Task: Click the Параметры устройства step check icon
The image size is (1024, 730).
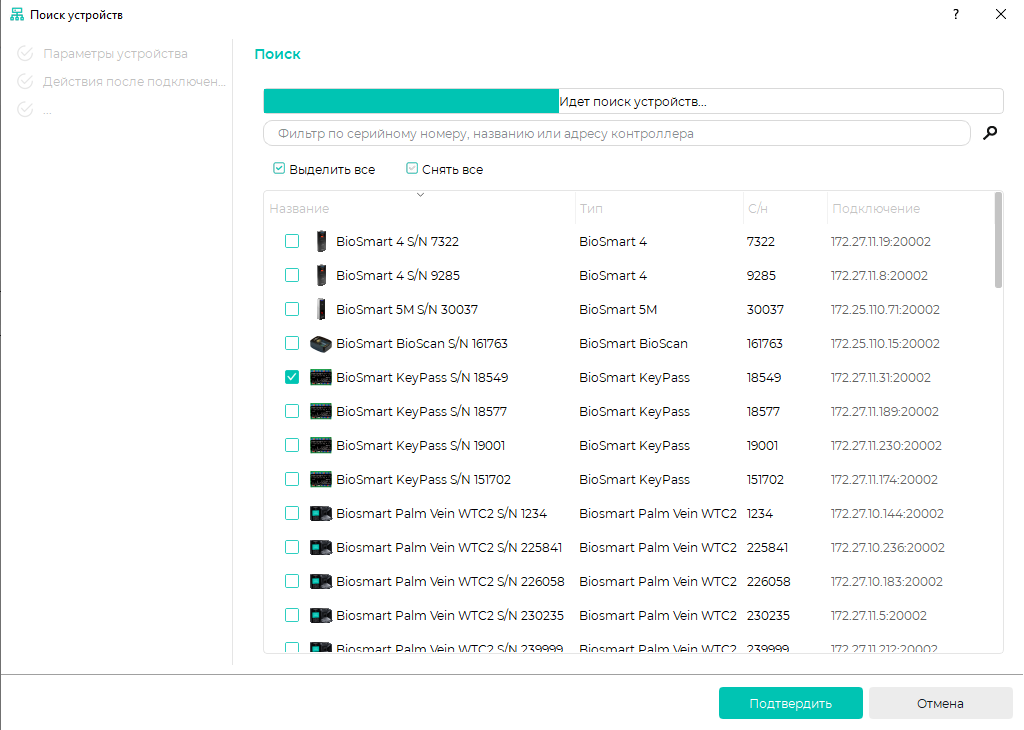Action: click(x=25, y=54)
